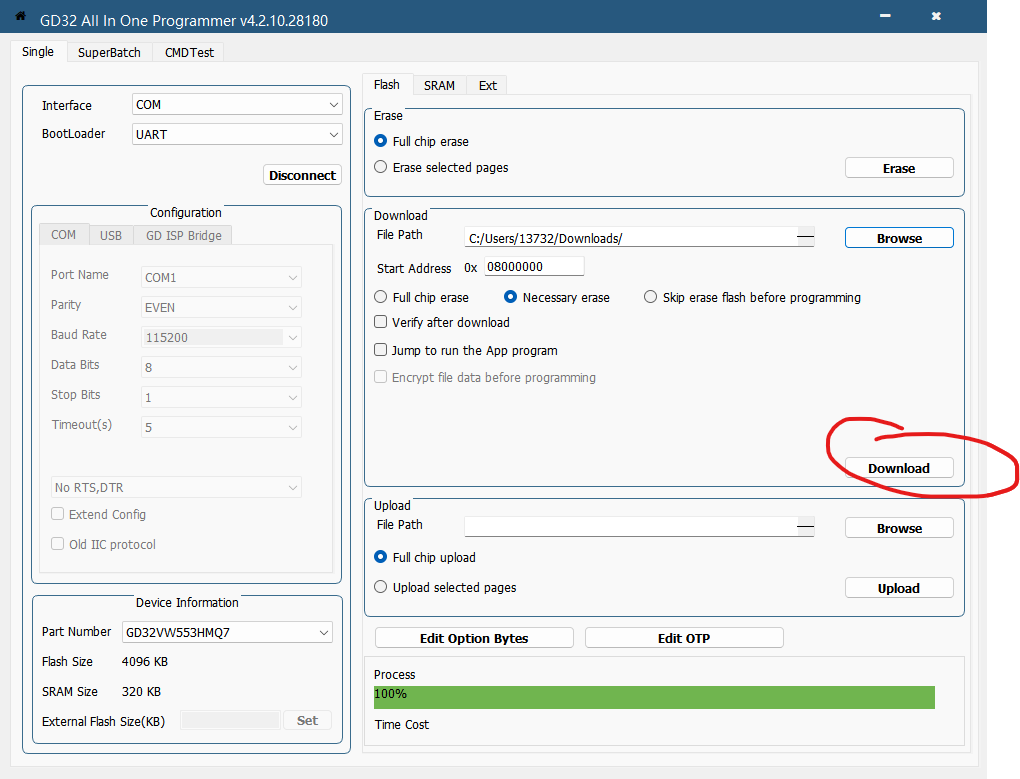Image resolution: width=1020 pixels, height=779 pixels.
Task: Open Edit Option Bytes
Action: point(474,638)
